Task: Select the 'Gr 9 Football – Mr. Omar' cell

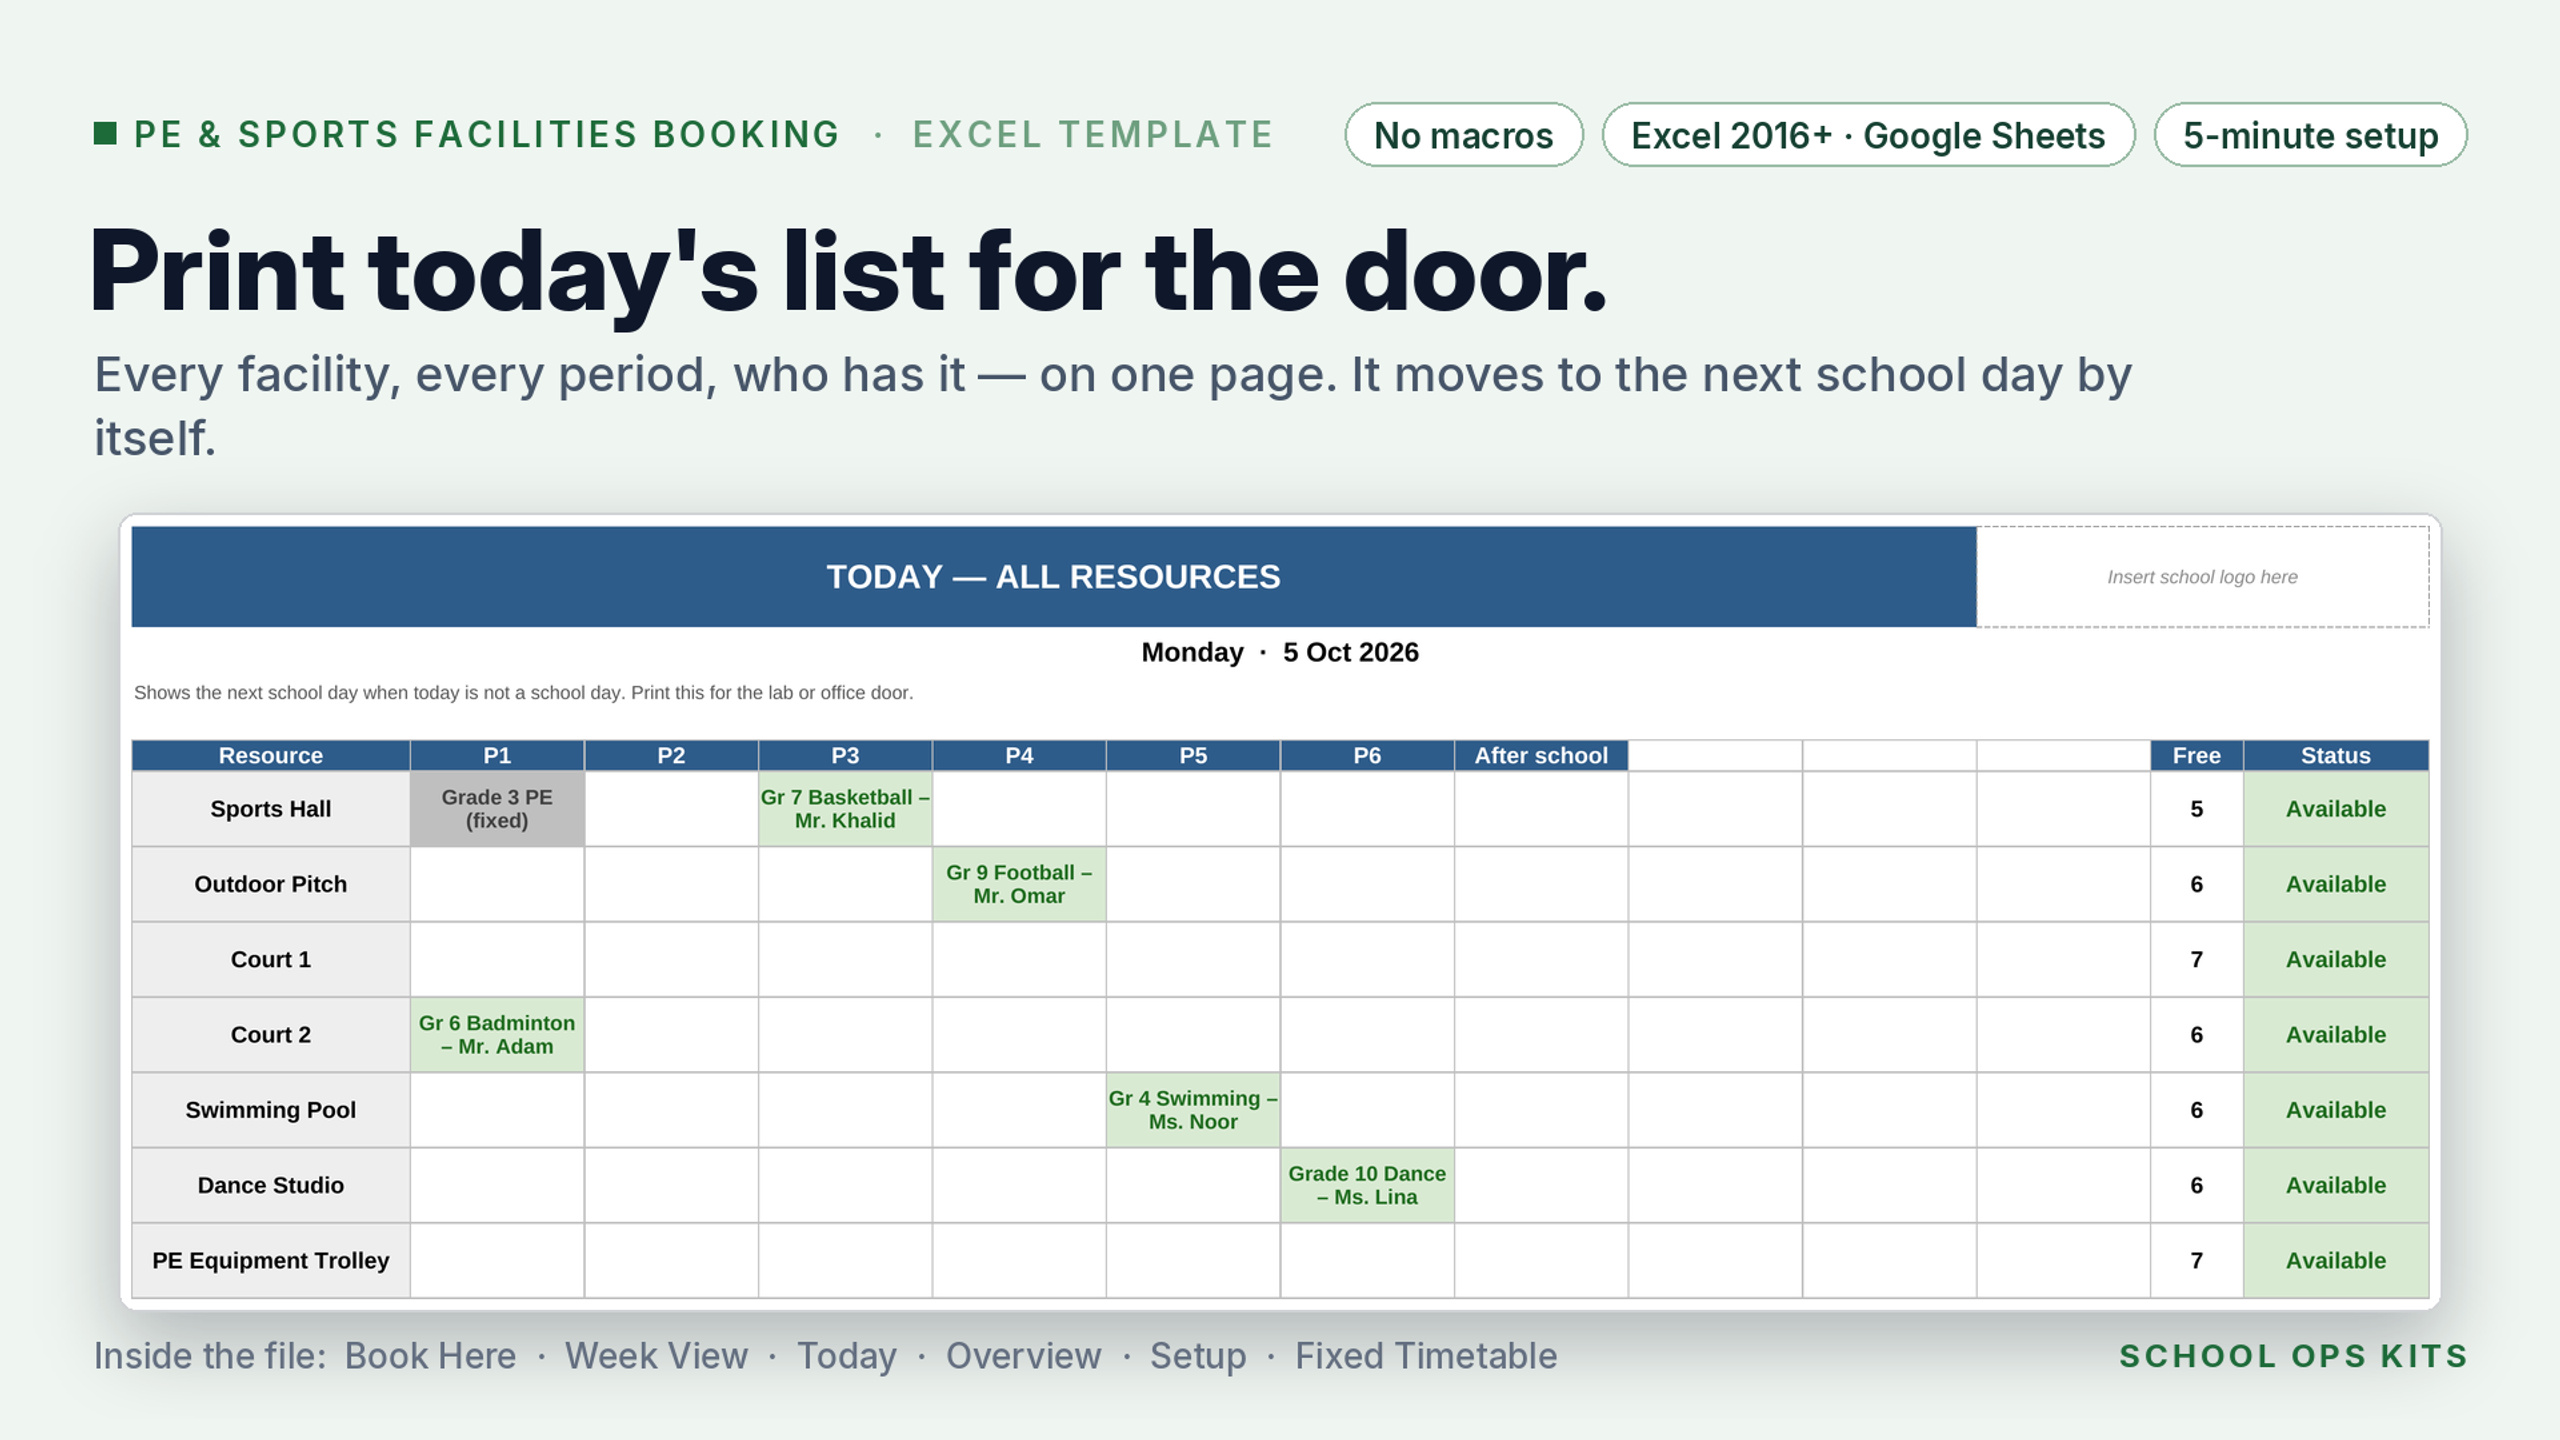Action: tap(1019, 884)
